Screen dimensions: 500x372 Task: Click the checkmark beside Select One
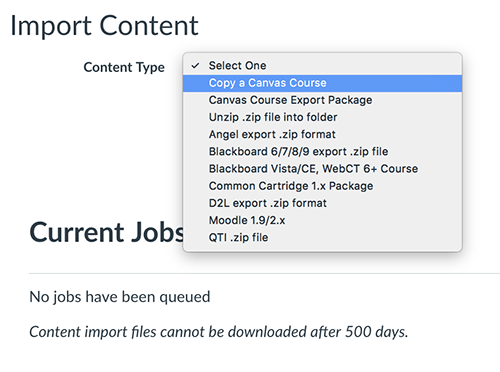coord(195,66)
